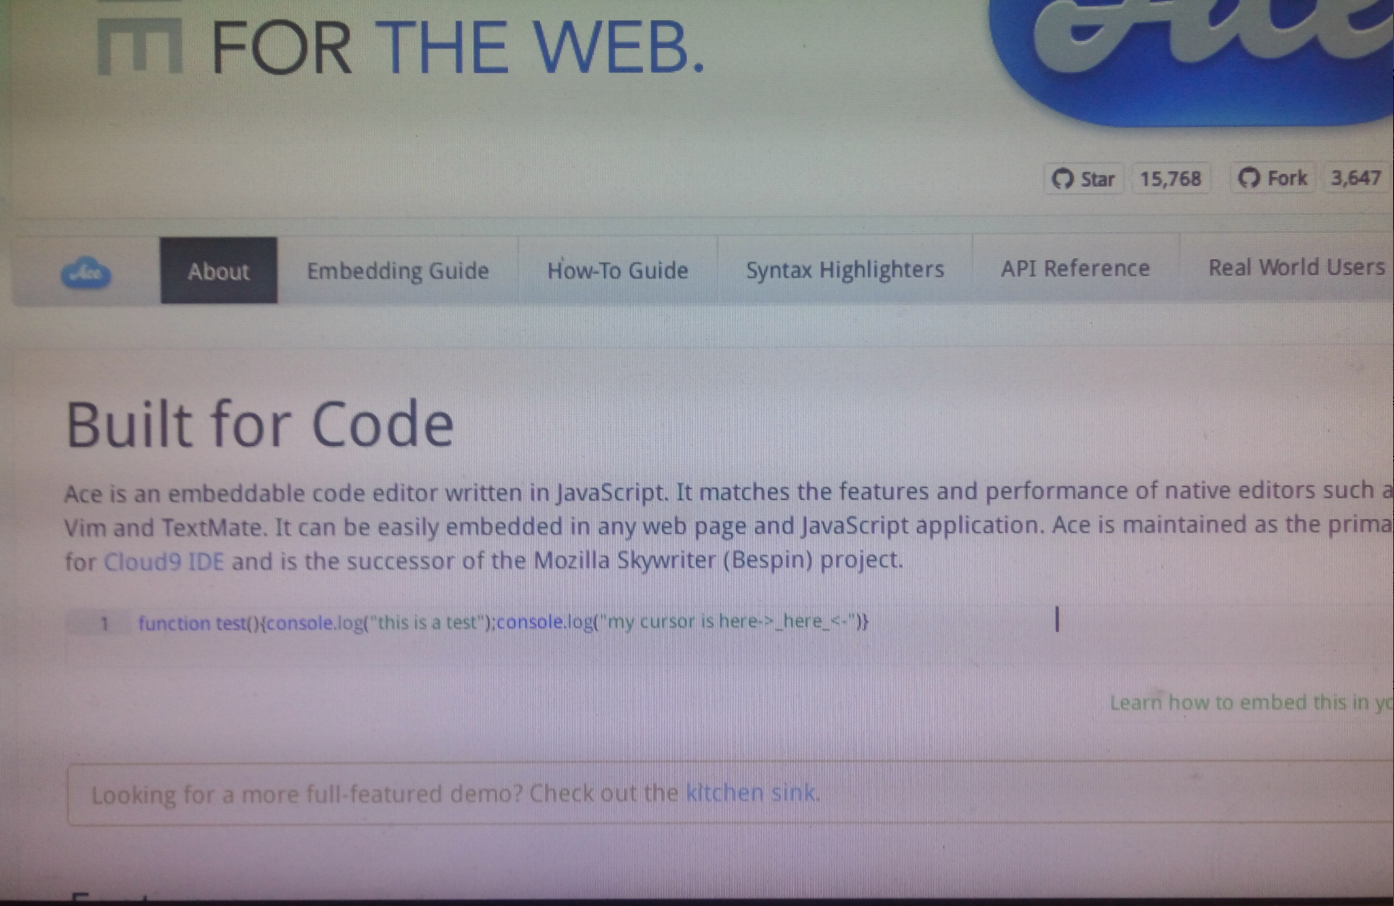Viewport: 1394px width, 906px height.
Task: Click the Ace cloud logo in the navigation bar
Action: (x=85, y=271)
